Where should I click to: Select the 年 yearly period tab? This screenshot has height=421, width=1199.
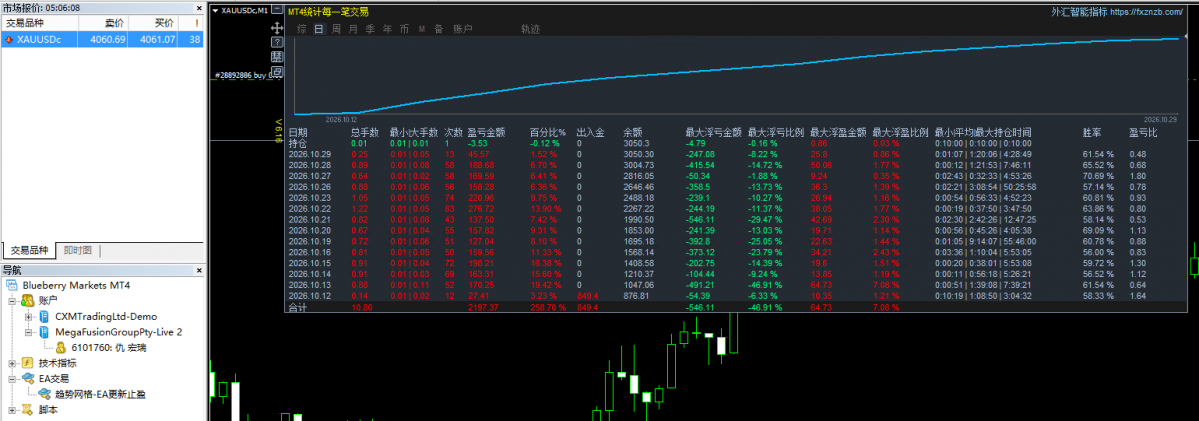[387, 29]
